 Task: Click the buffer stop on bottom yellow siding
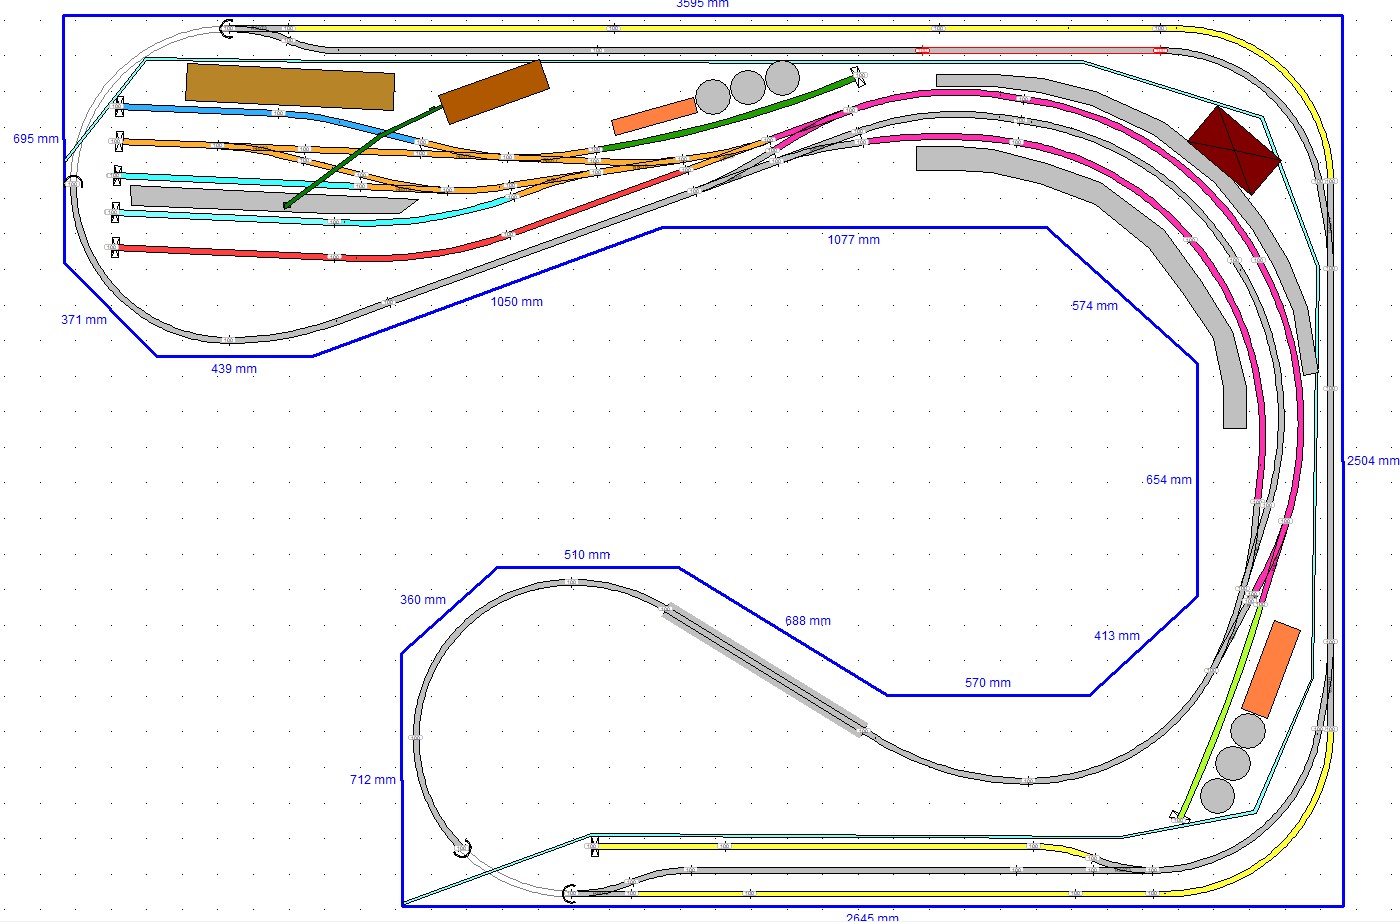tap(594, 846)
